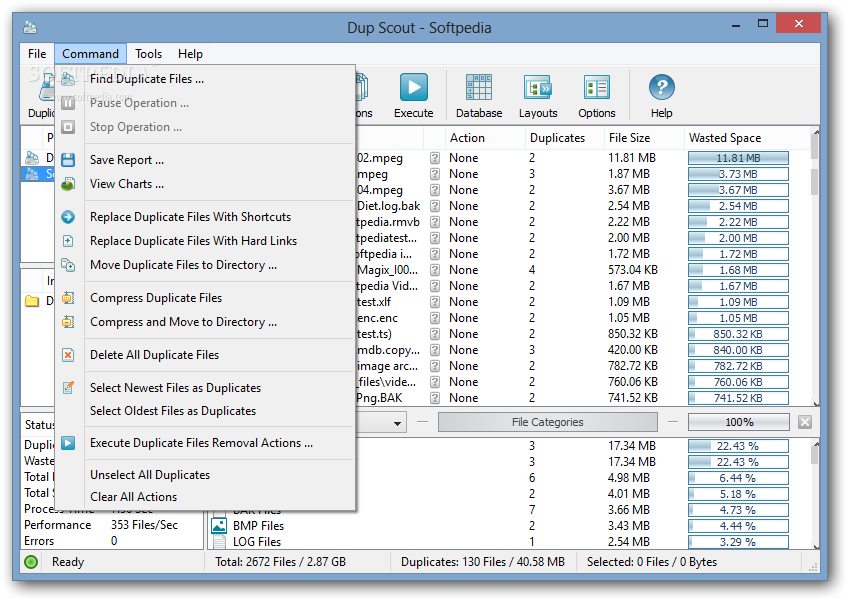Screen dimensions: 848x601
Task: Click the 353 Files/Sec performance value
Action: tap(144, 525)
